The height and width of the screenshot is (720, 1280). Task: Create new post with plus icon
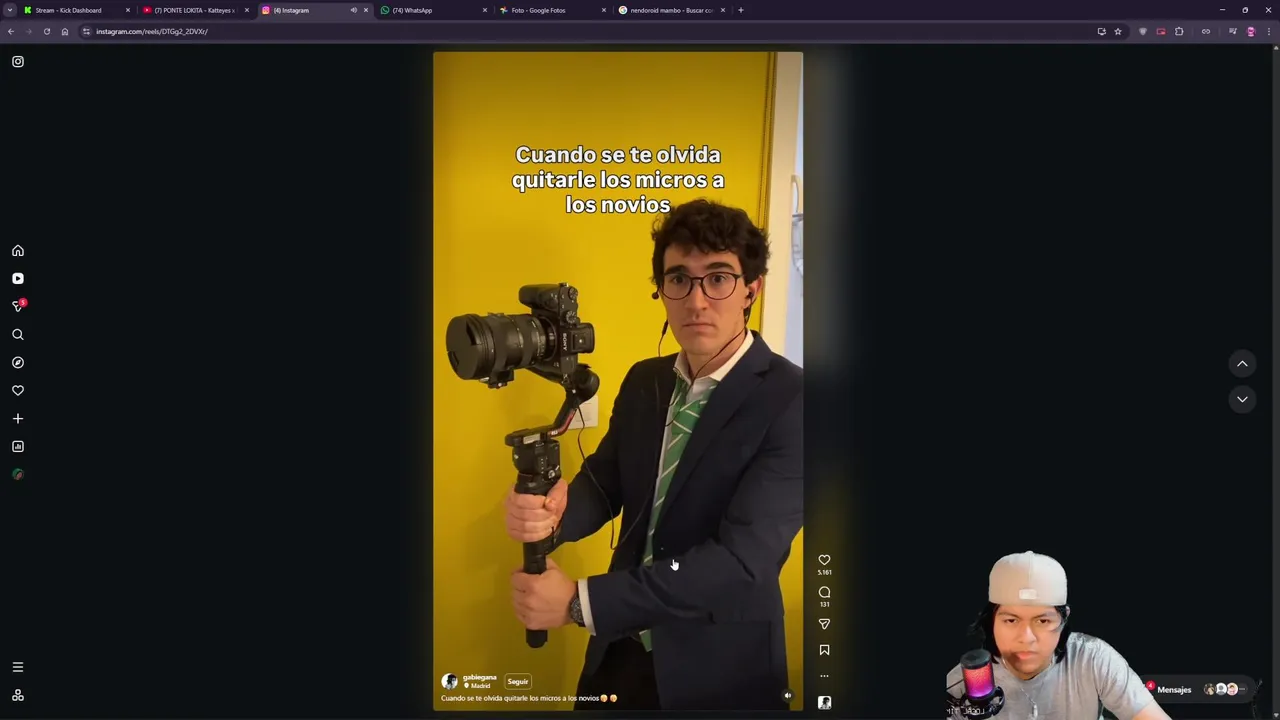tap(18, 419)
